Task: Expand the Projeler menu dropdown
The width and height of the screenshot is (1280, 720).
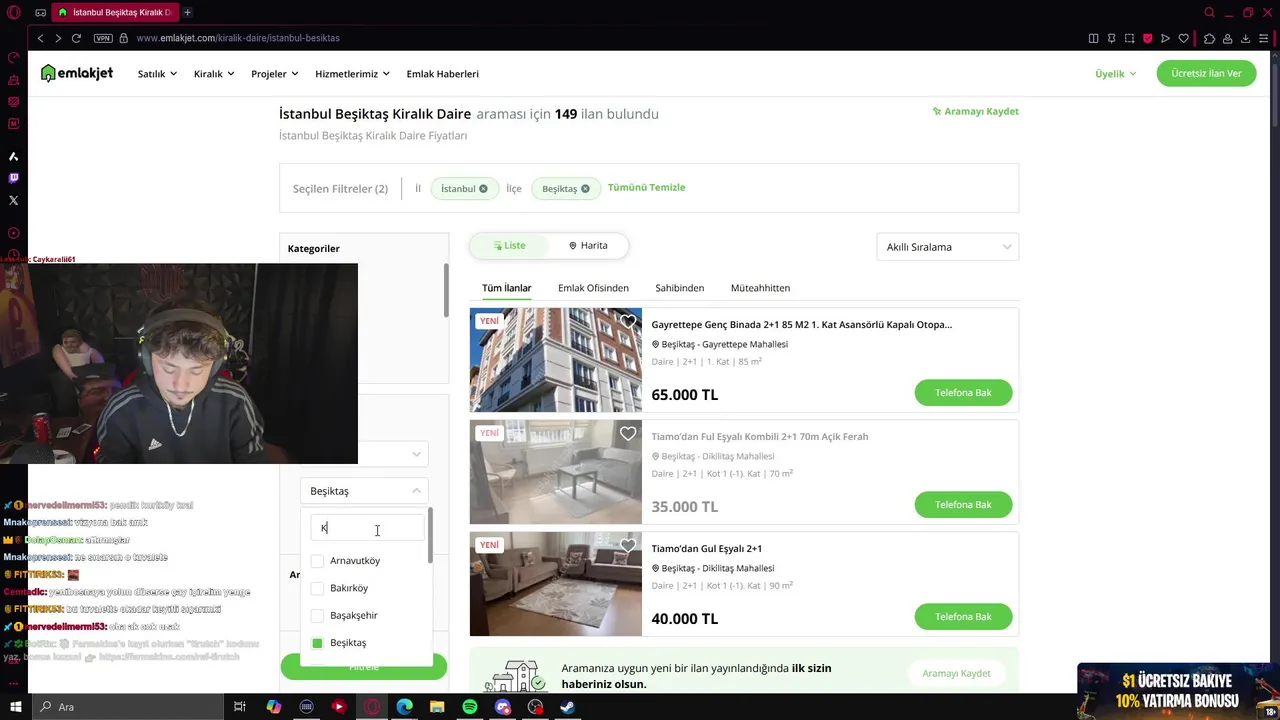Action: (x=275, y=74)
